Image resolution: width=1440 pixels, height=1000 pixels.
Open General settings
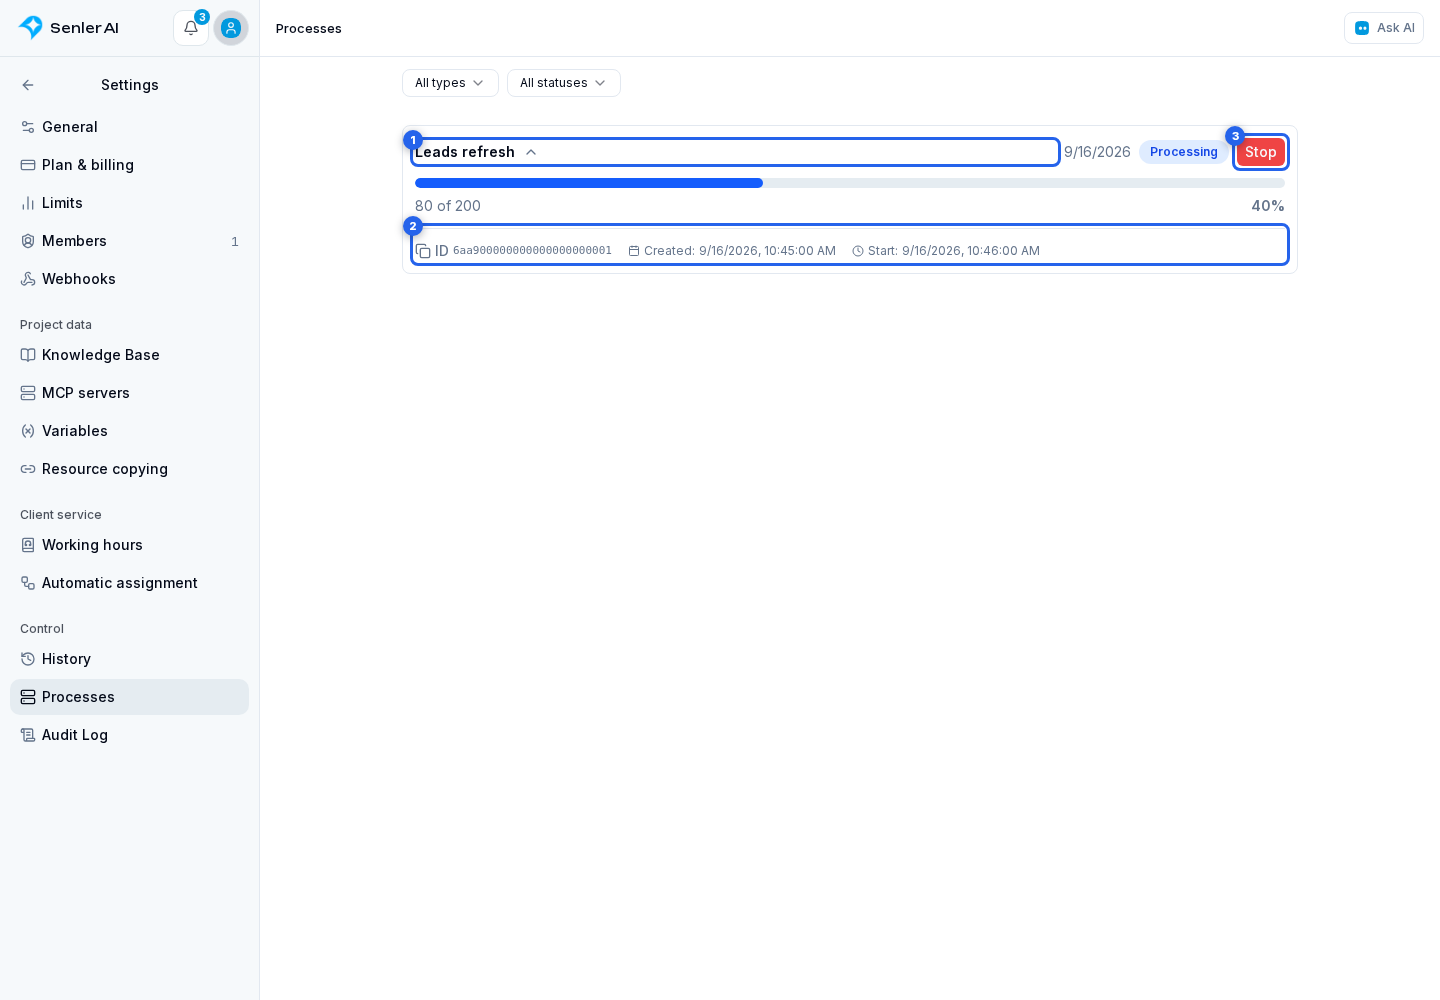pyautogui.click(x=129, y=127)
